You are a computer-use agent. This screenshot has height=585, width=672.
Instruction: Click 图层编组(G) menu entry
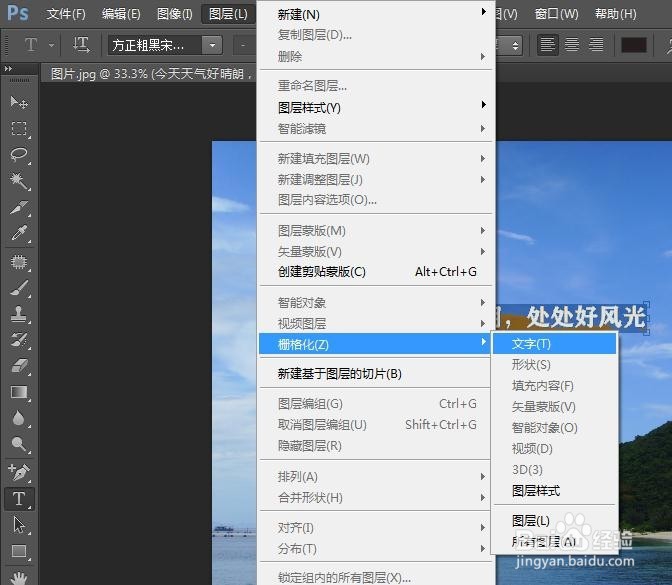click(376, 404)
